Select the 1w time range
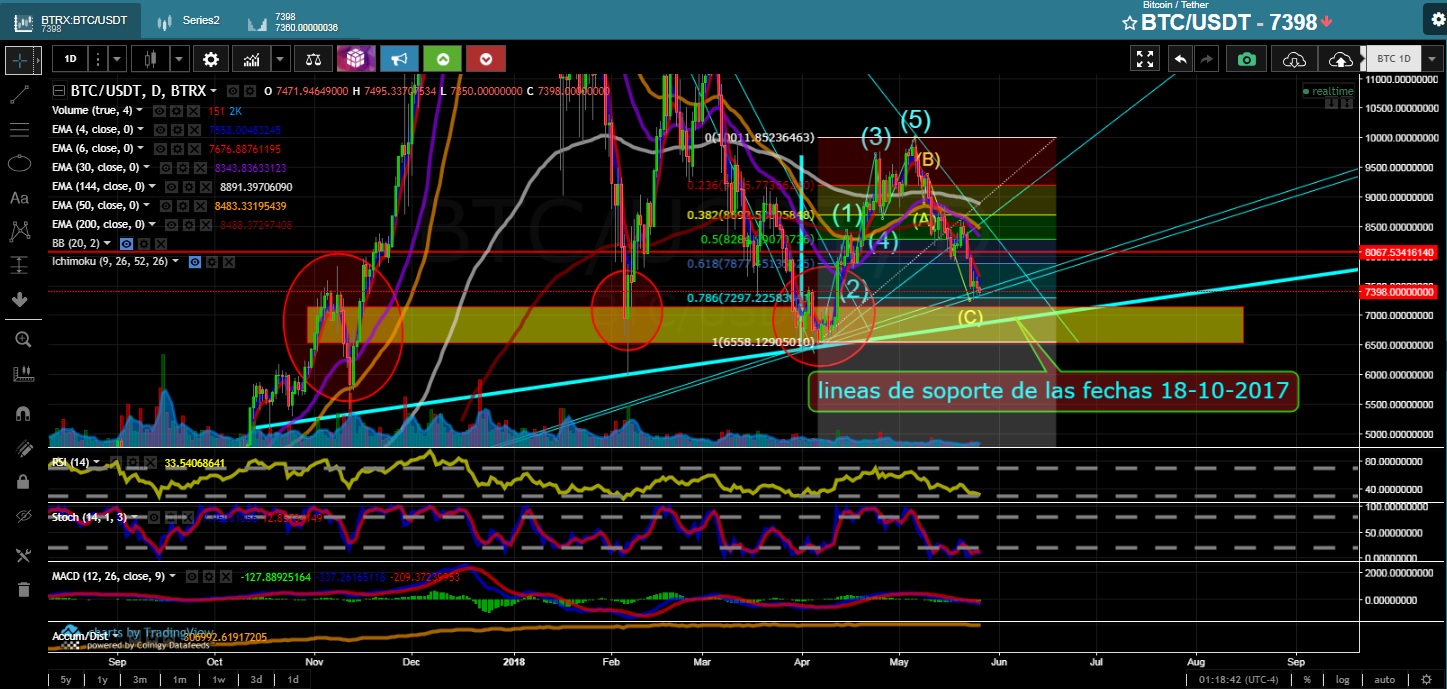Screen dimensions: 1447x689 (x=218, y=680)
